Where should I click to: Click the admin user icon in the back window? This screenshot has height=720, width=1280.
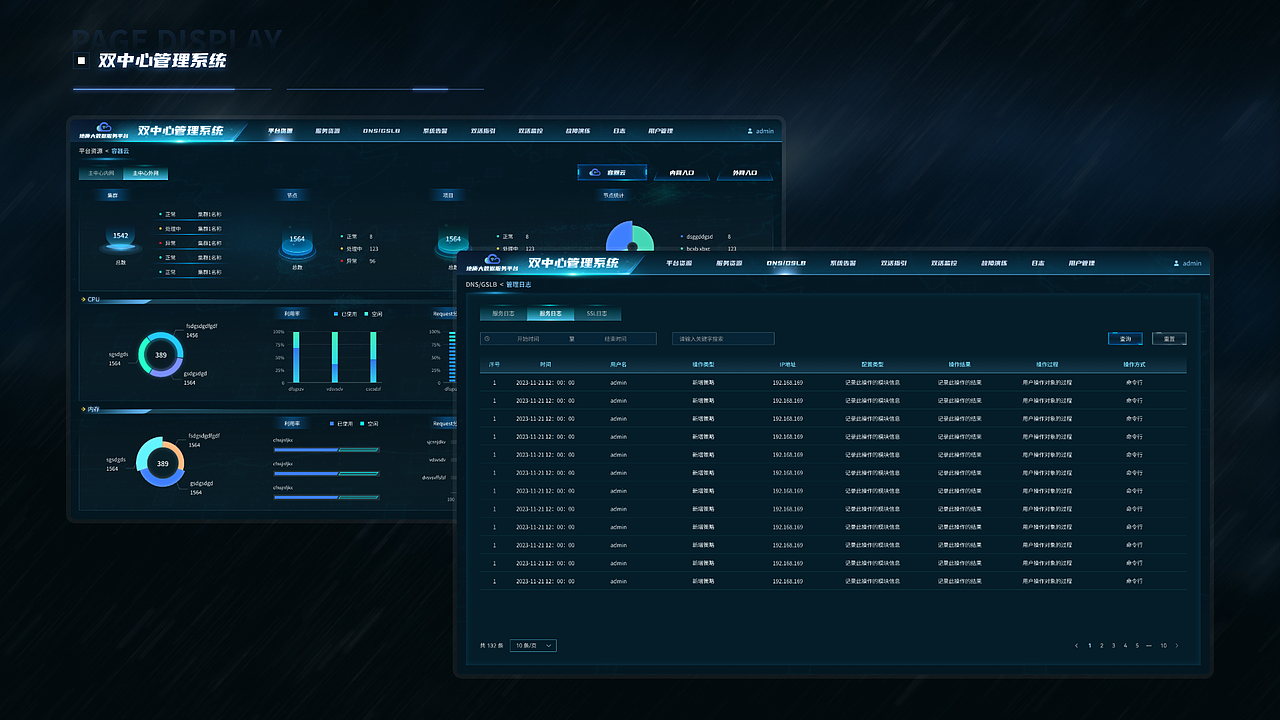tap(750, 131)
